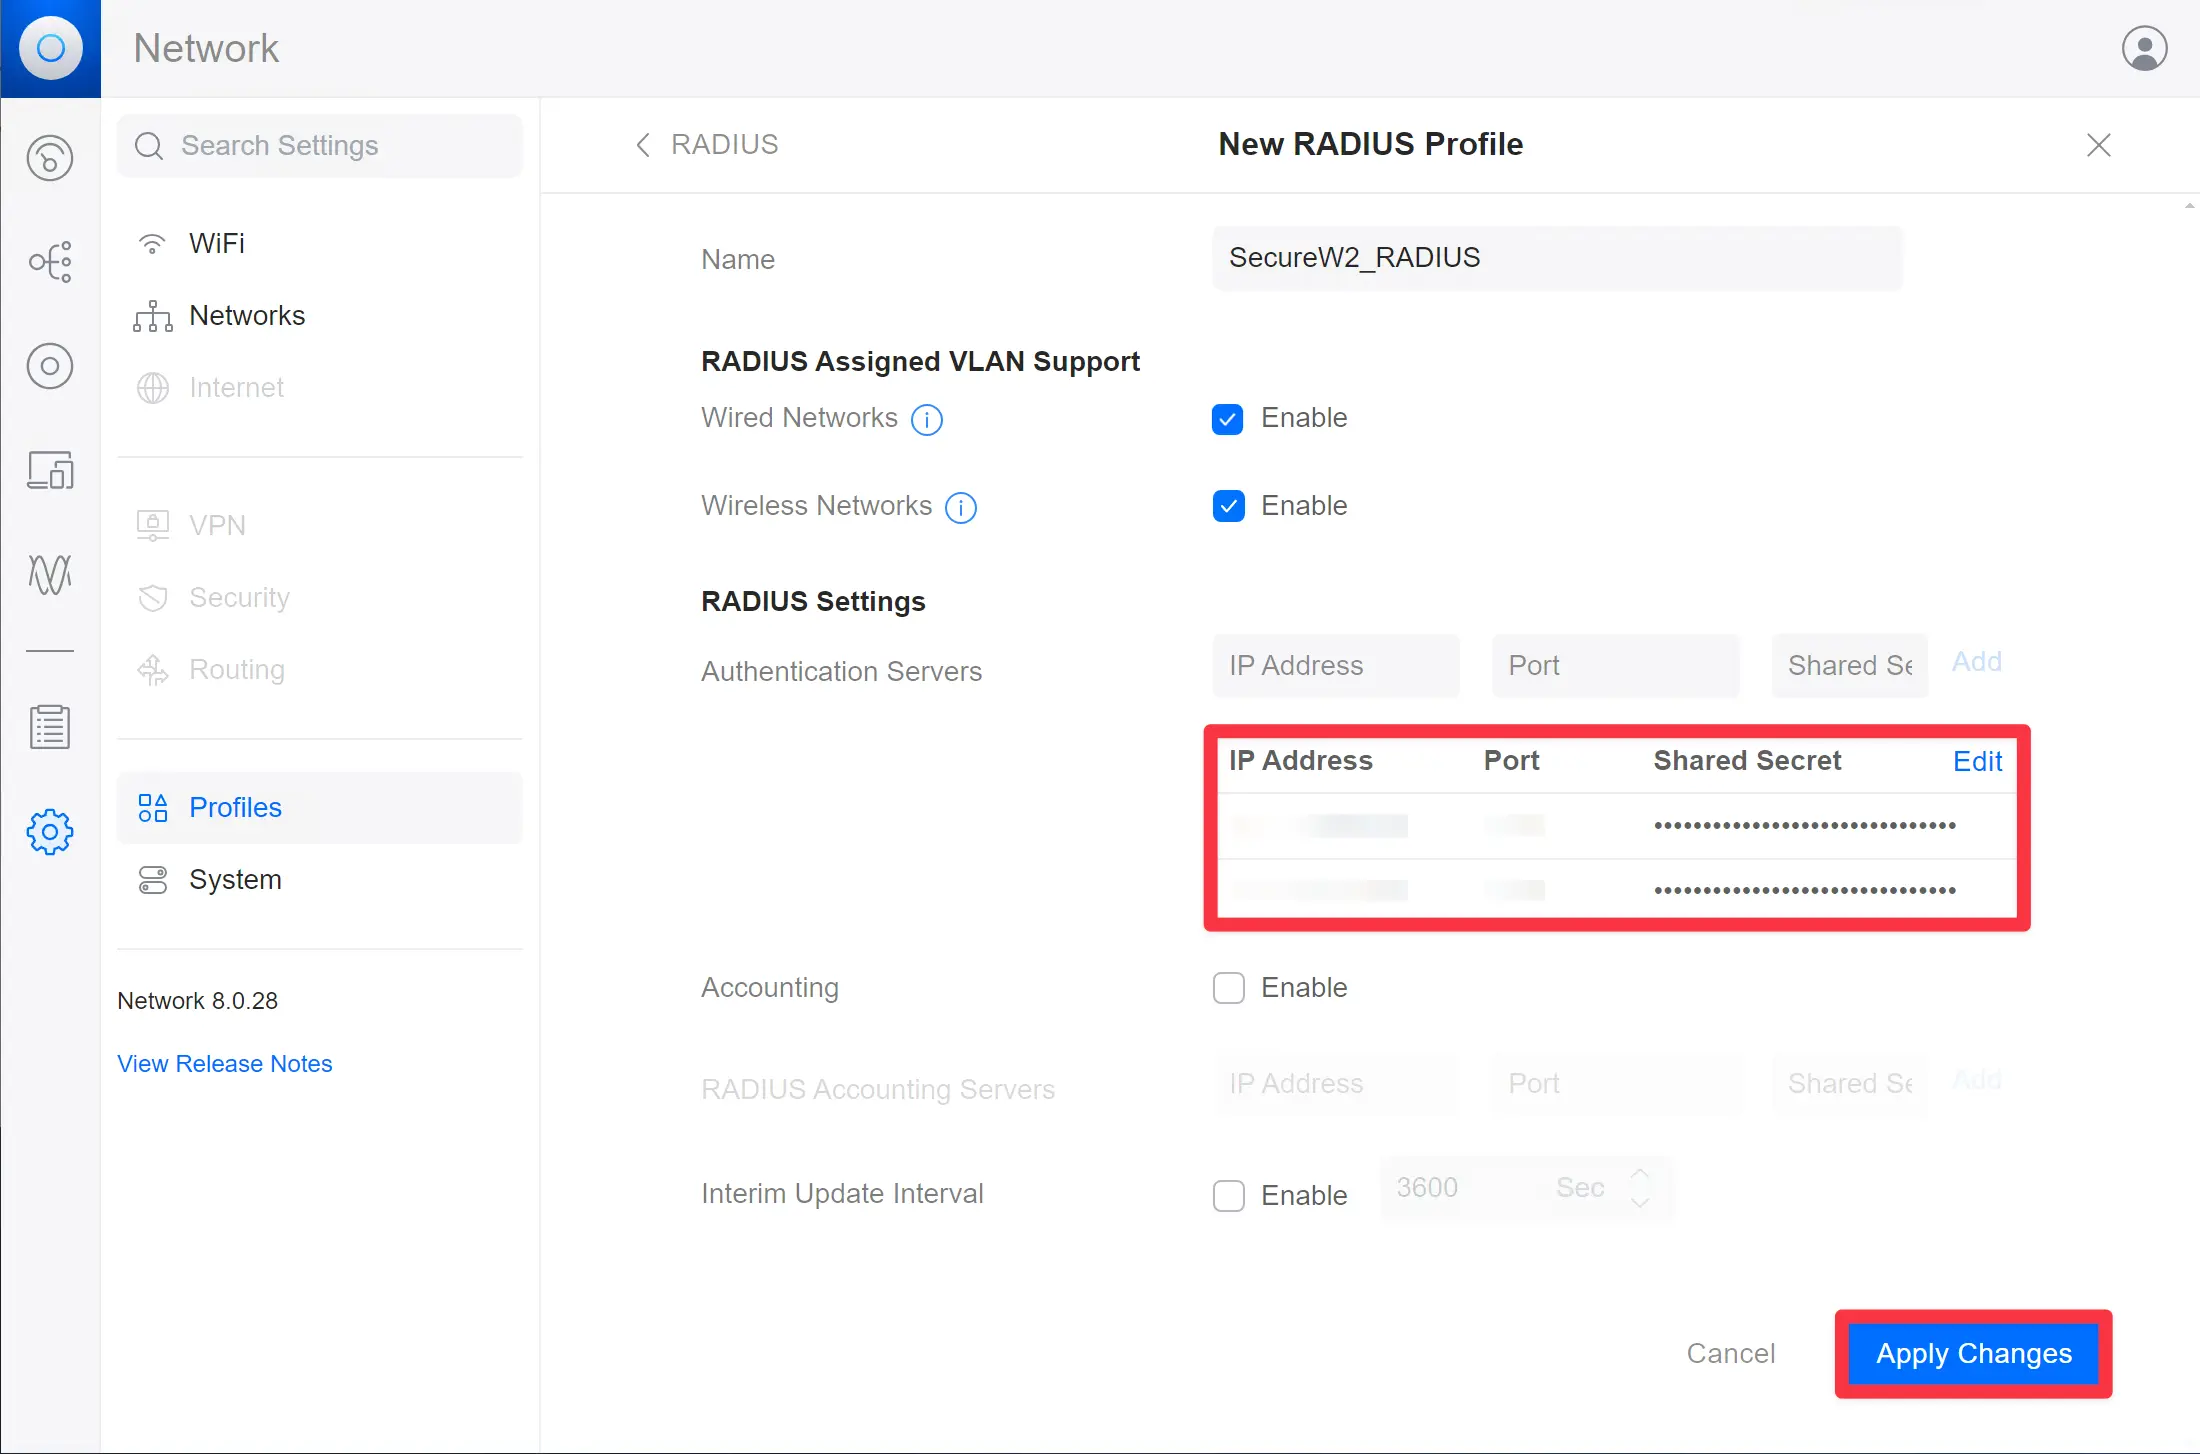Open the topology icon in left rail
Viewport: 2200px width, 1454px height.
pyautogui.click(x=50, y=262)
